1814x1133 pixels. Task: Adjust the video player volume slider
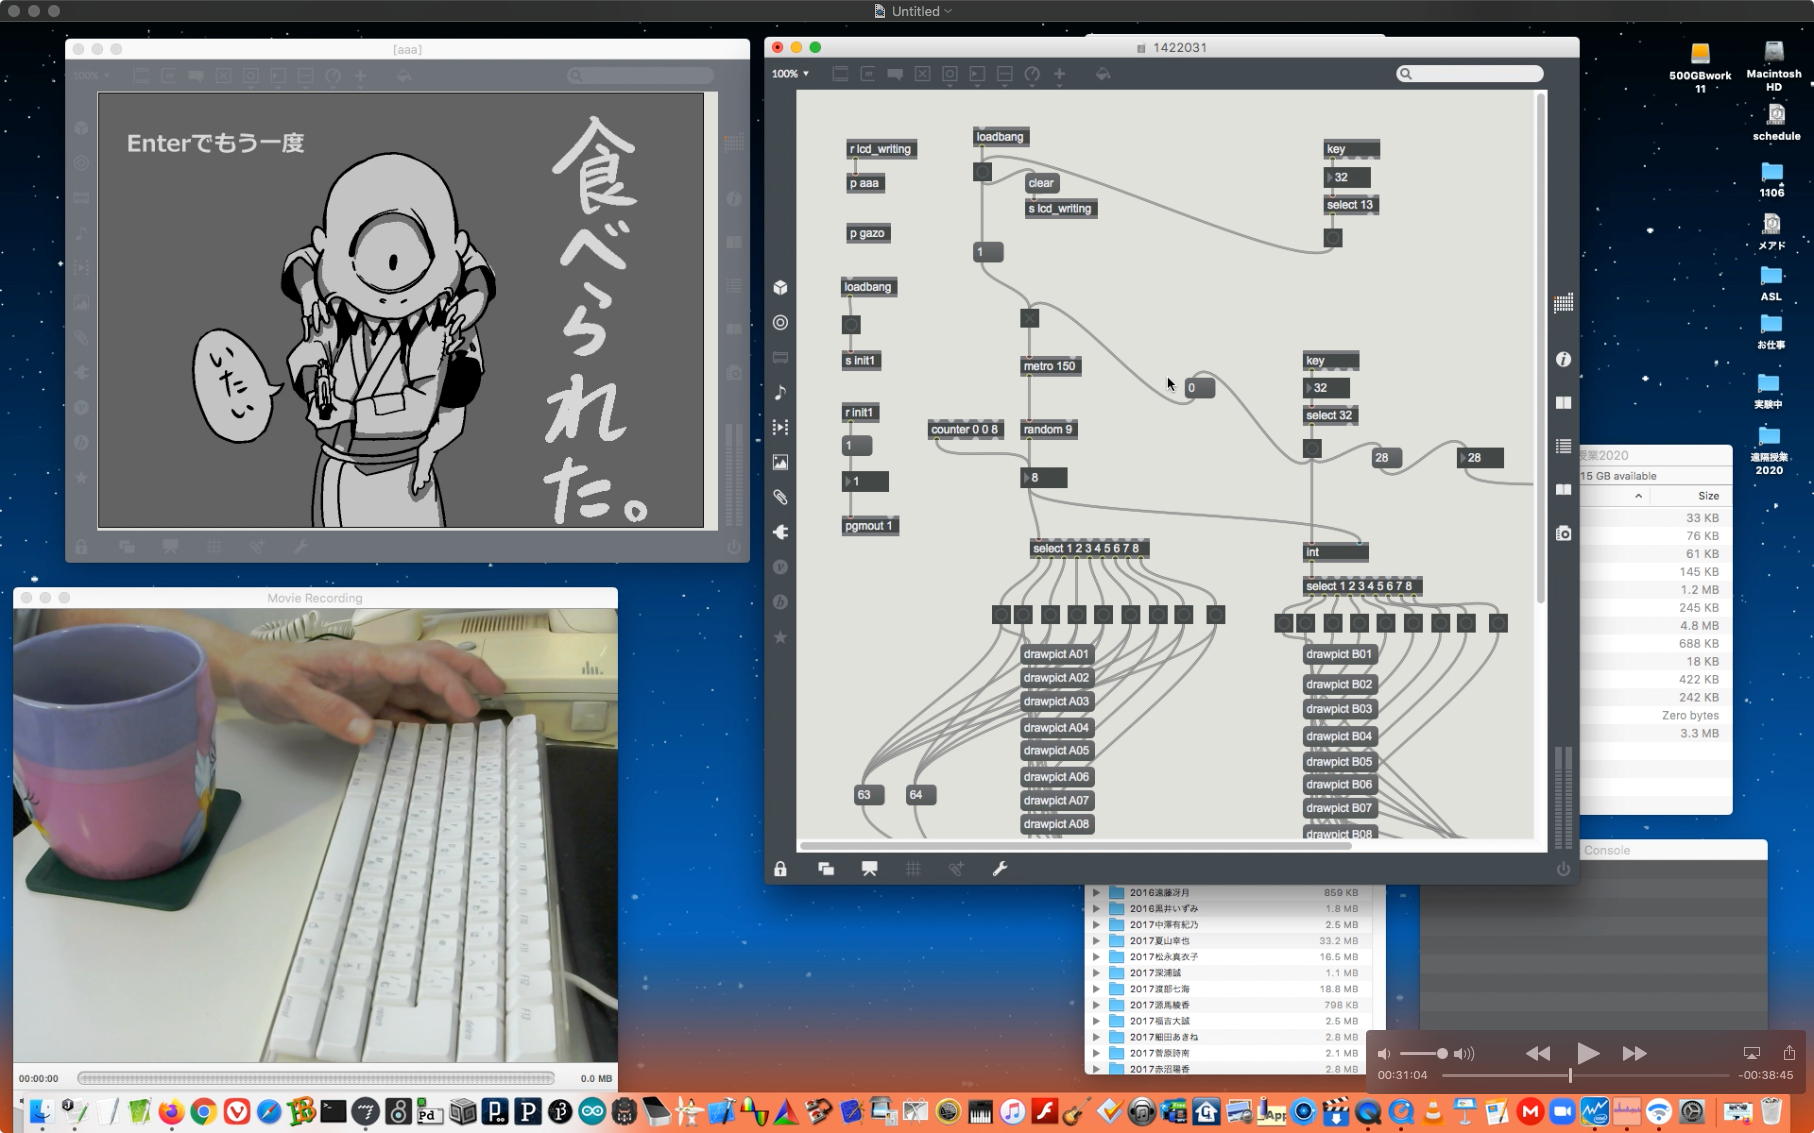pyautogui.click(x=1424, y=1054)
